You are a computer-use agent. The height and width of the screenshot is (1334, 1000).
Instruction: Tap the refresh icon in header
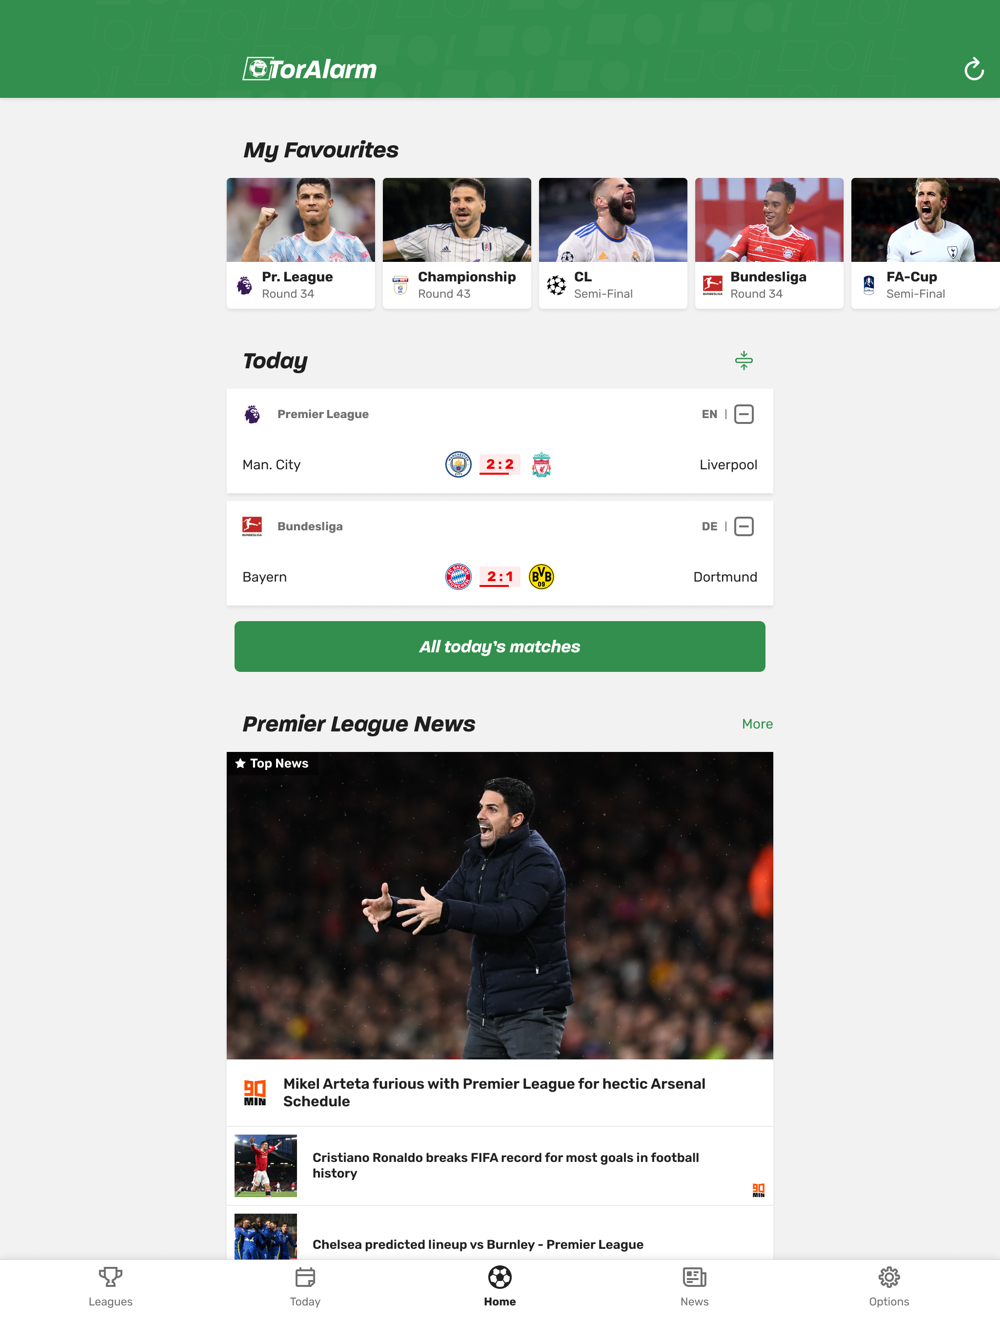coord(973,69)
